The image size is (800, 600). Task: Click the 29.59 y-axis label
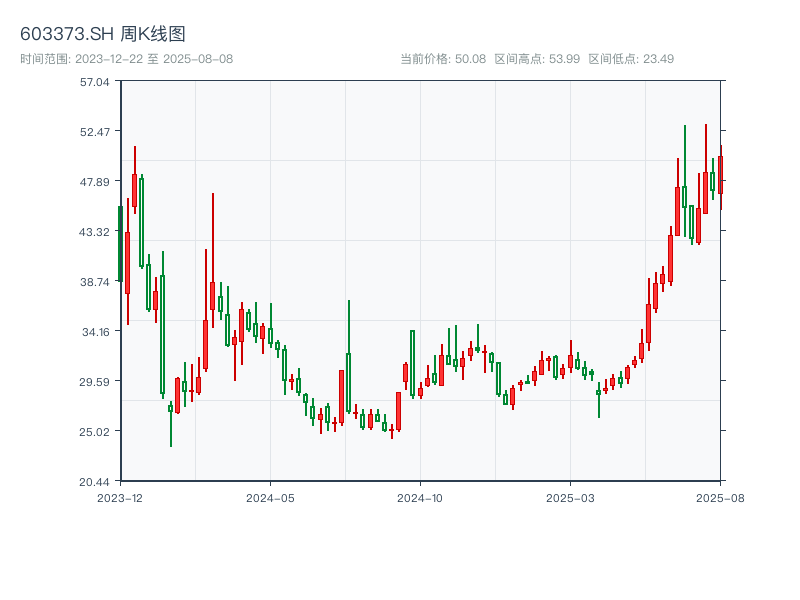94,382
